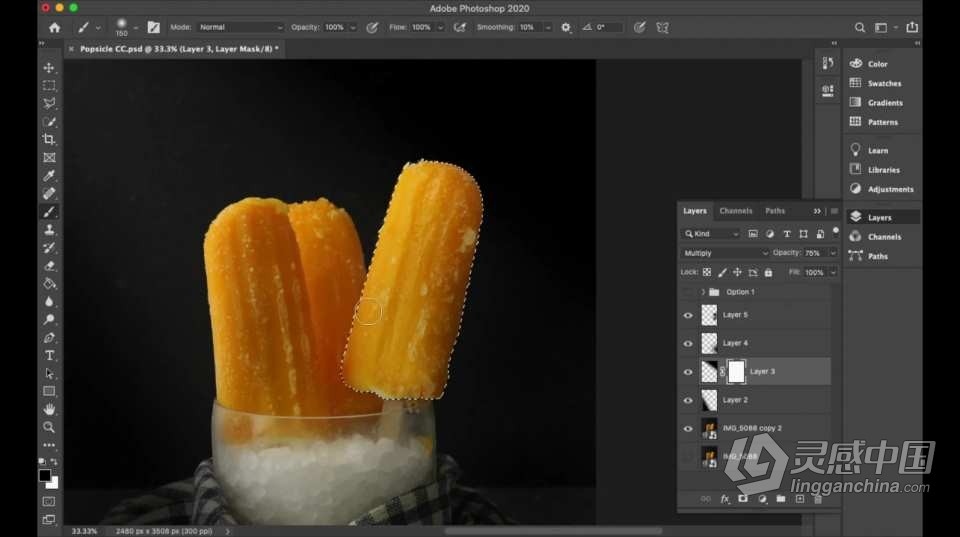The image size is (960, 537).
Task: Open the brush preset picker arrow
Action: tap(135, 28)
